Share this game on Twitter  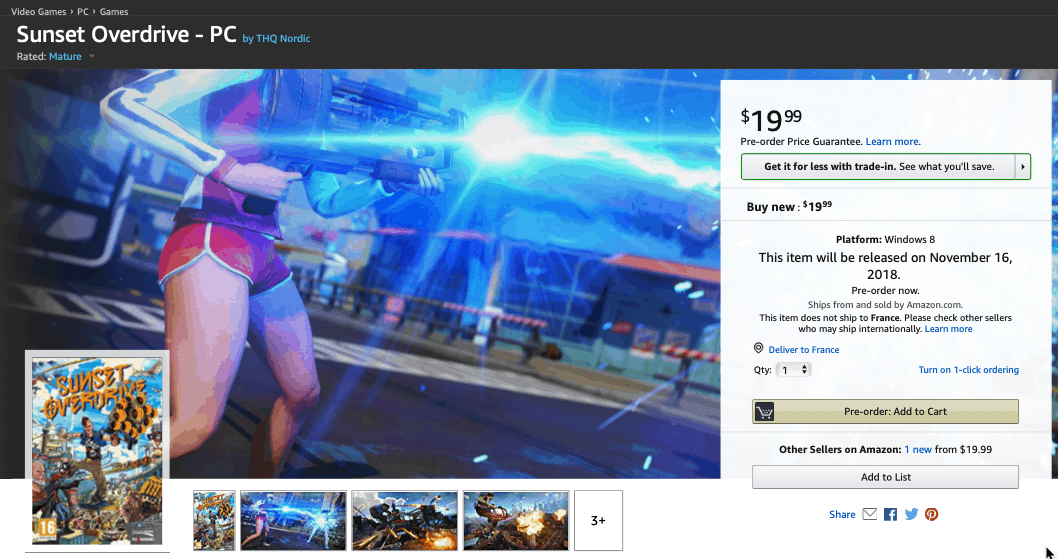[912, 514]
